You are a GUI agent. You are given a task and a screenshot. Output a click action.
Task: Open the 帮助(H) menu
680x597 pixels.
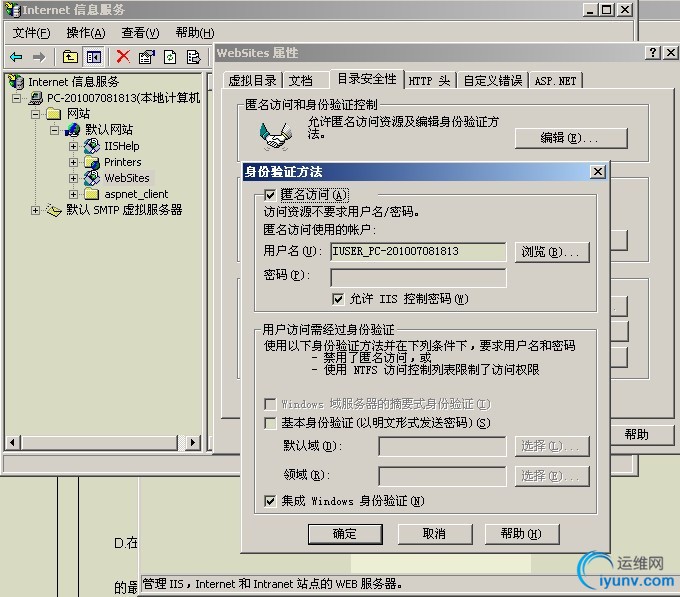[x=195, y=33]
